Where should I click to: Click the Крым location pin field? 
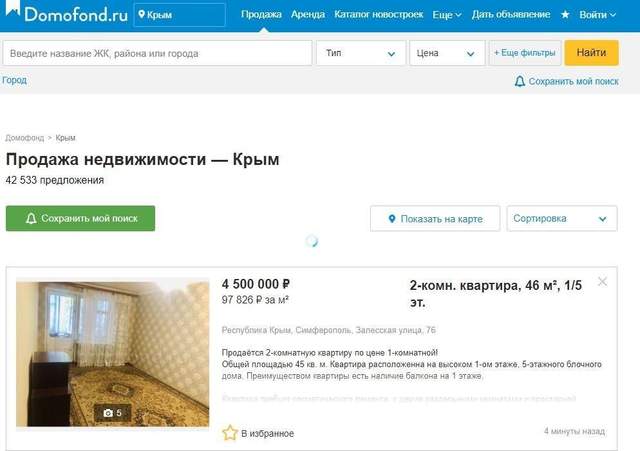point(180,15)
